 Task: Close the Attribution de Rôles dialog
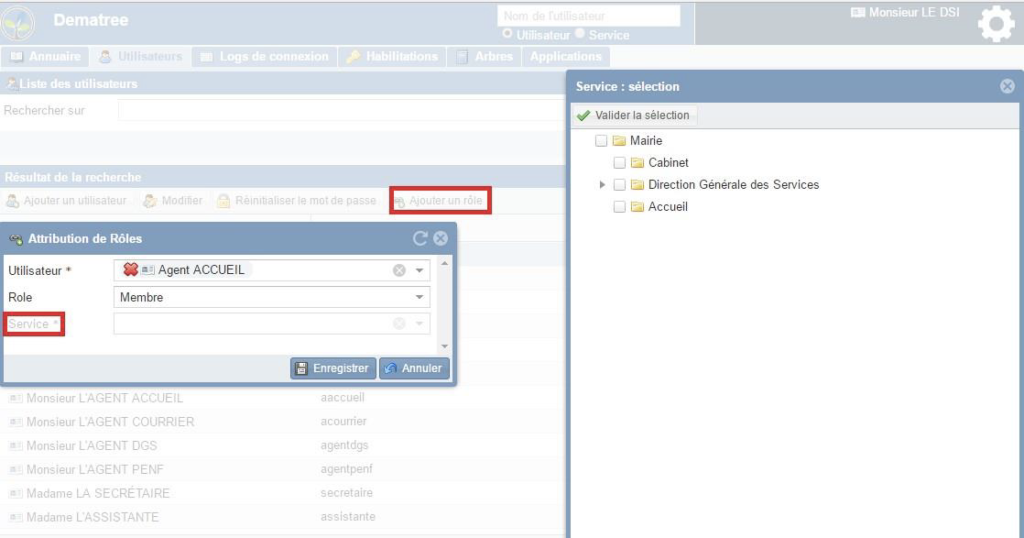[440, 238]
